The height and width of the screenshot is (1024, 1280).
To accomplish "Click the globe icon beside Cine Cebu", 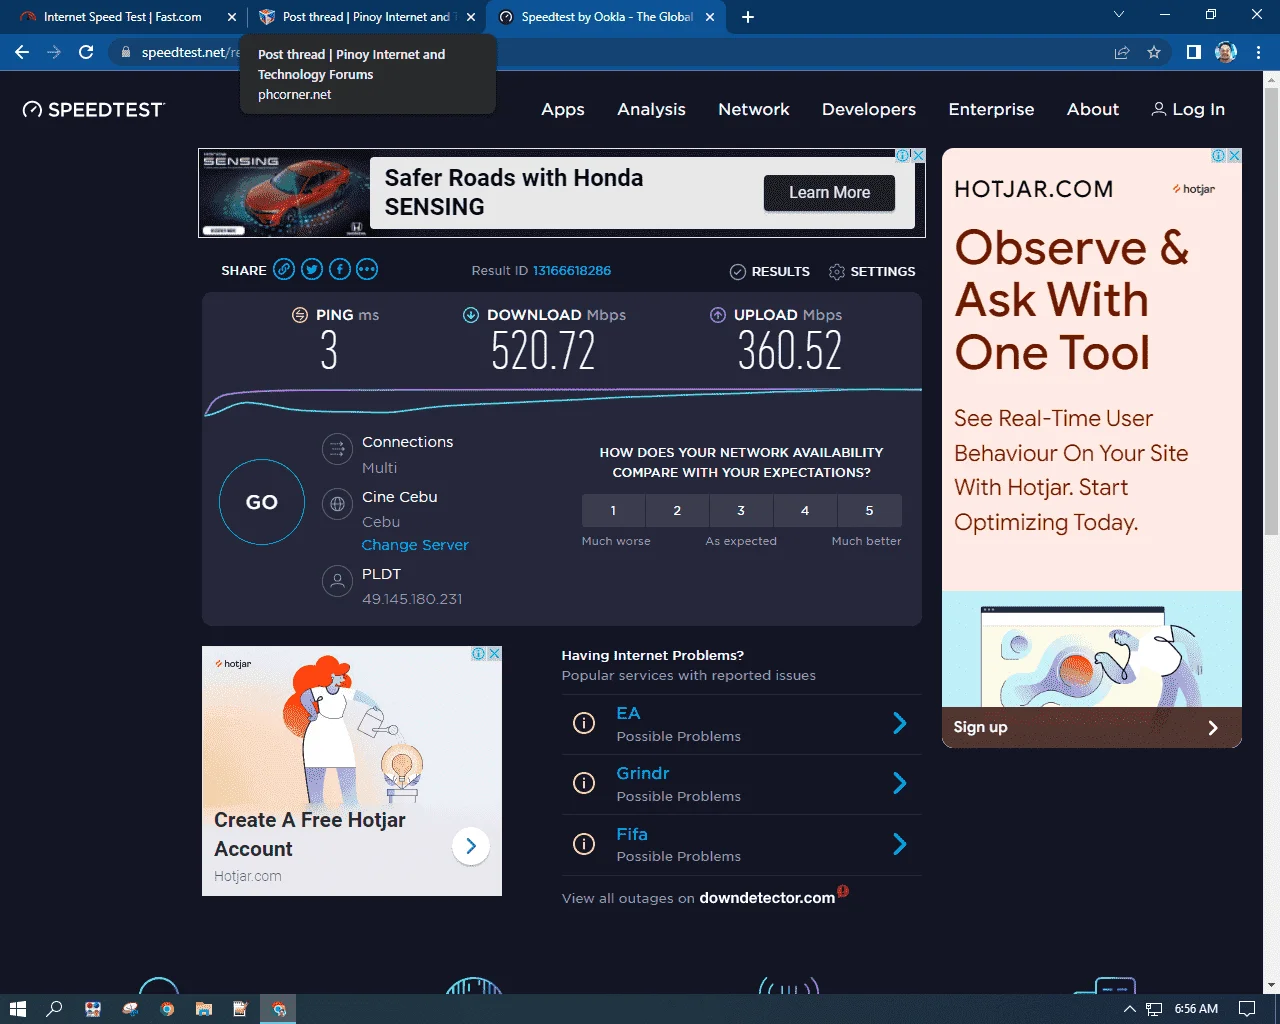I will tap(337, 504).
